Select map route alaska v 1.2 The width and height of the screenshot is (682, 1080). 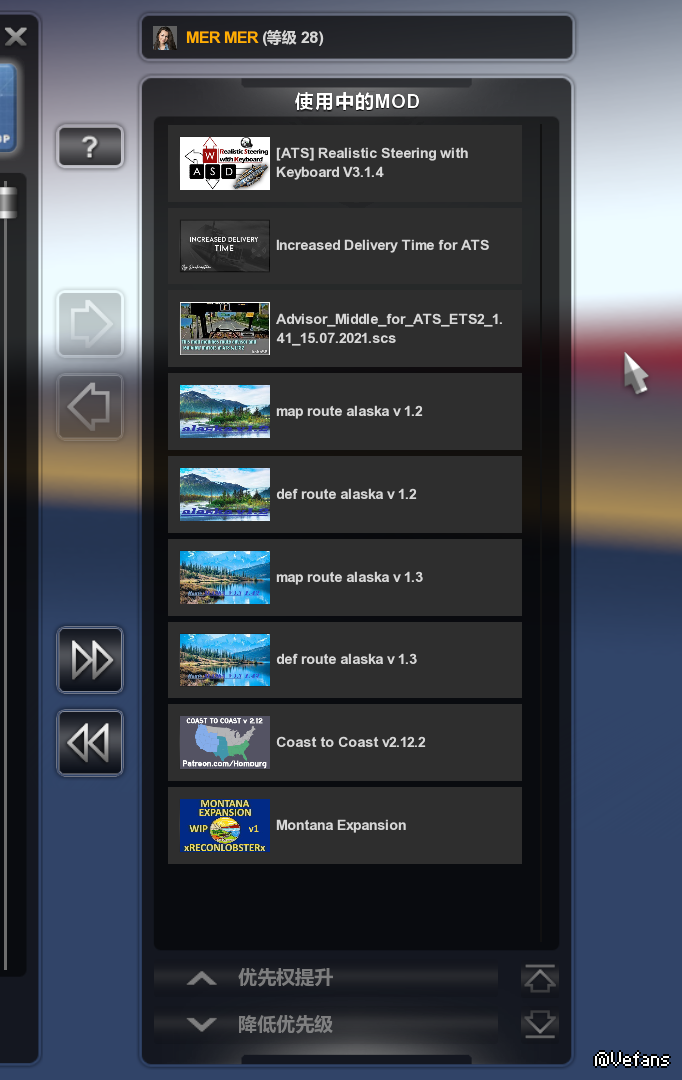click(x=344, y=412)
